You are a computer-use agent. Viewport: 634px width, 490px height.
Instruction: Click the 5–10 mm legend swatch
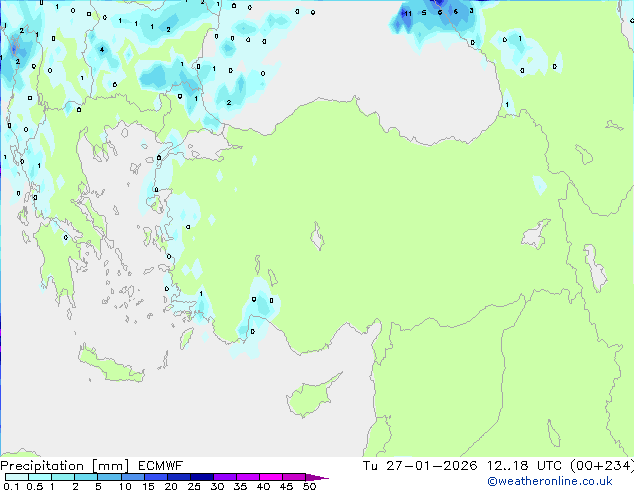(x=109, y=477)
